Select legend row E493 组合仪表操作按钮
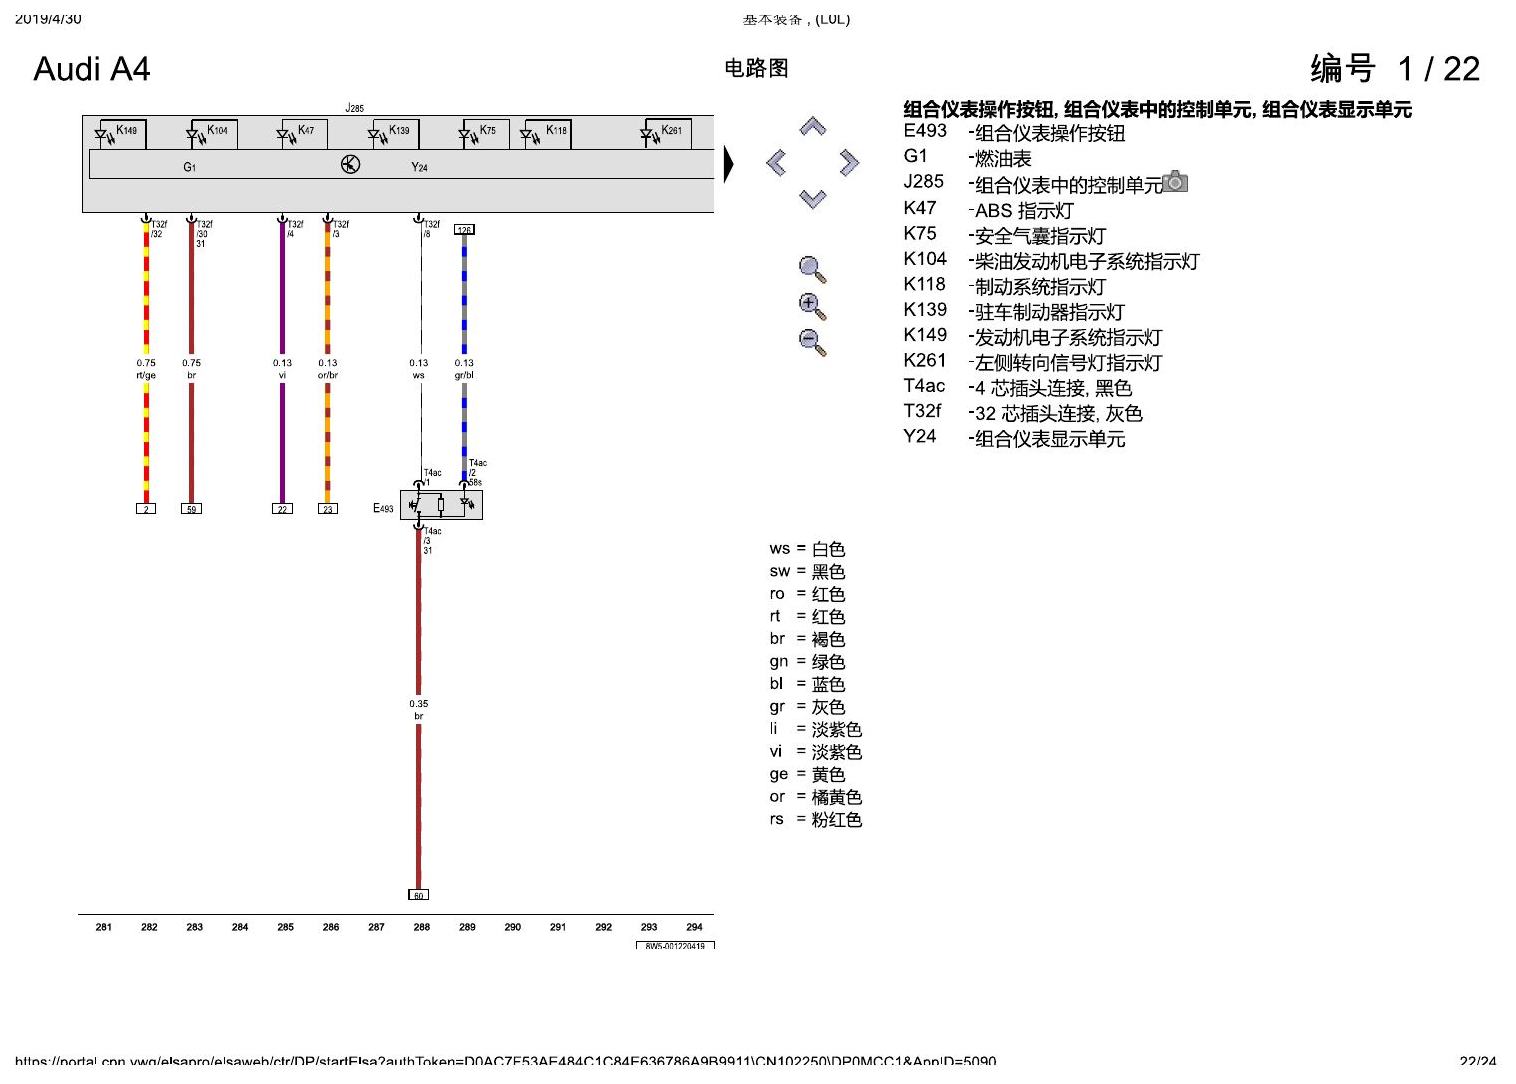This screenshot has height=1084, width=1516. [x=1014, y=132]
